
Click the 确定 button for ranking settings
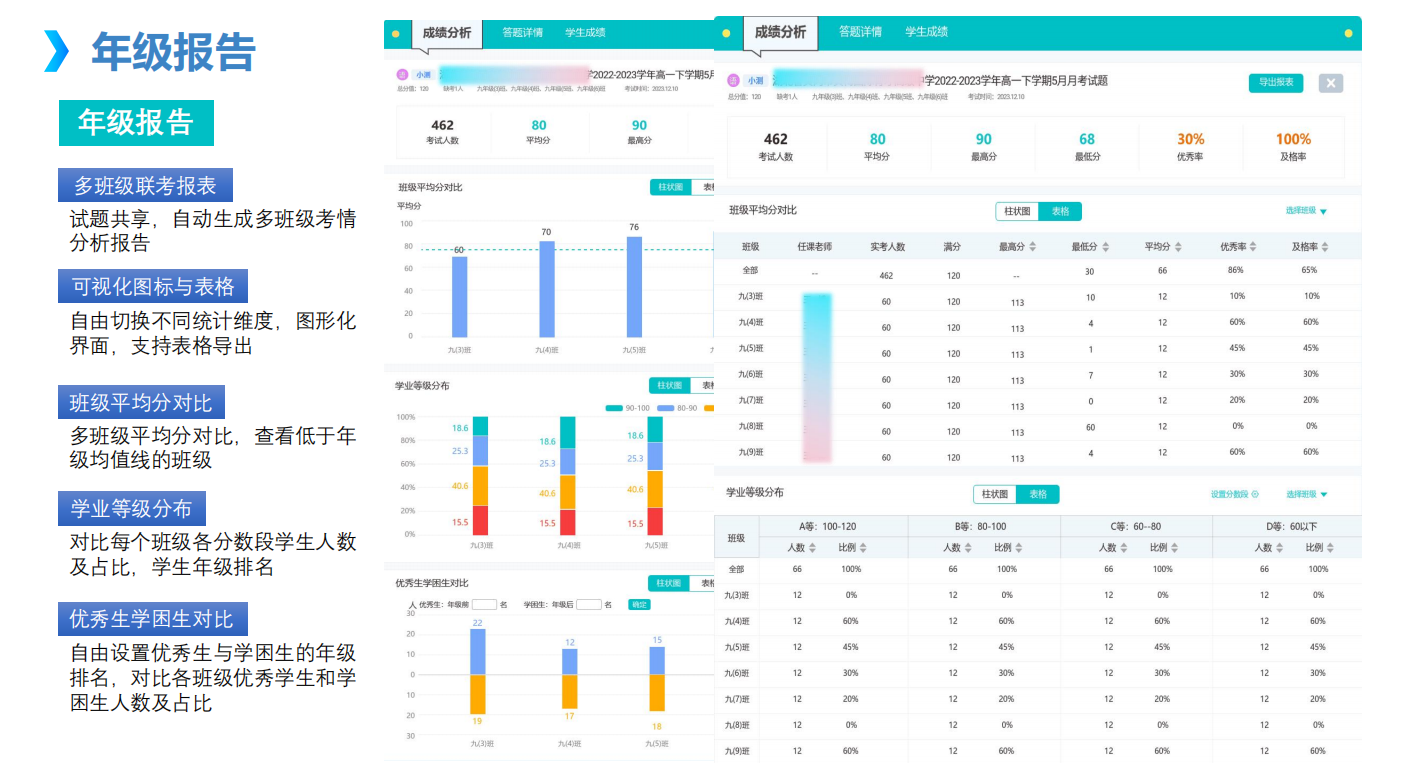click(638, 605)
